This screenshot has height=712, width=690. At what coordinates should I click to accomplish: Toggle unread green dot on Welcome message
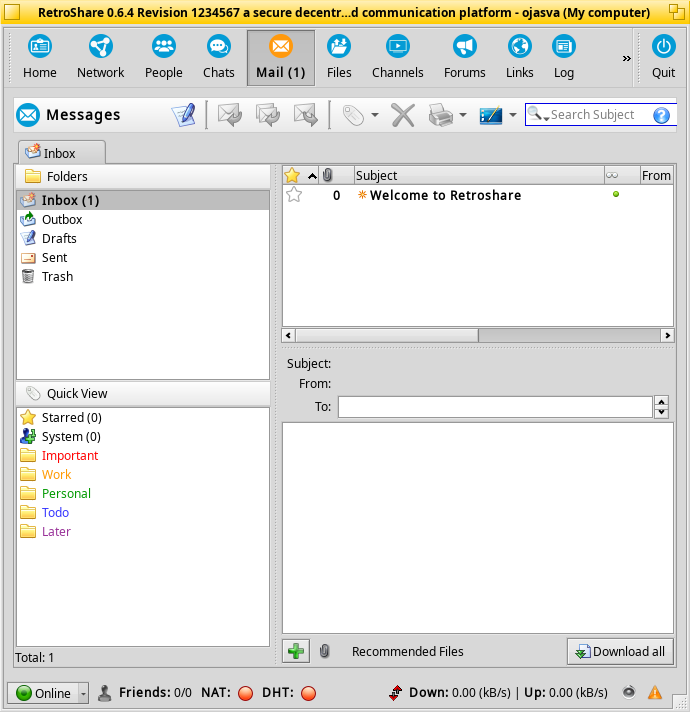(616, 194)
